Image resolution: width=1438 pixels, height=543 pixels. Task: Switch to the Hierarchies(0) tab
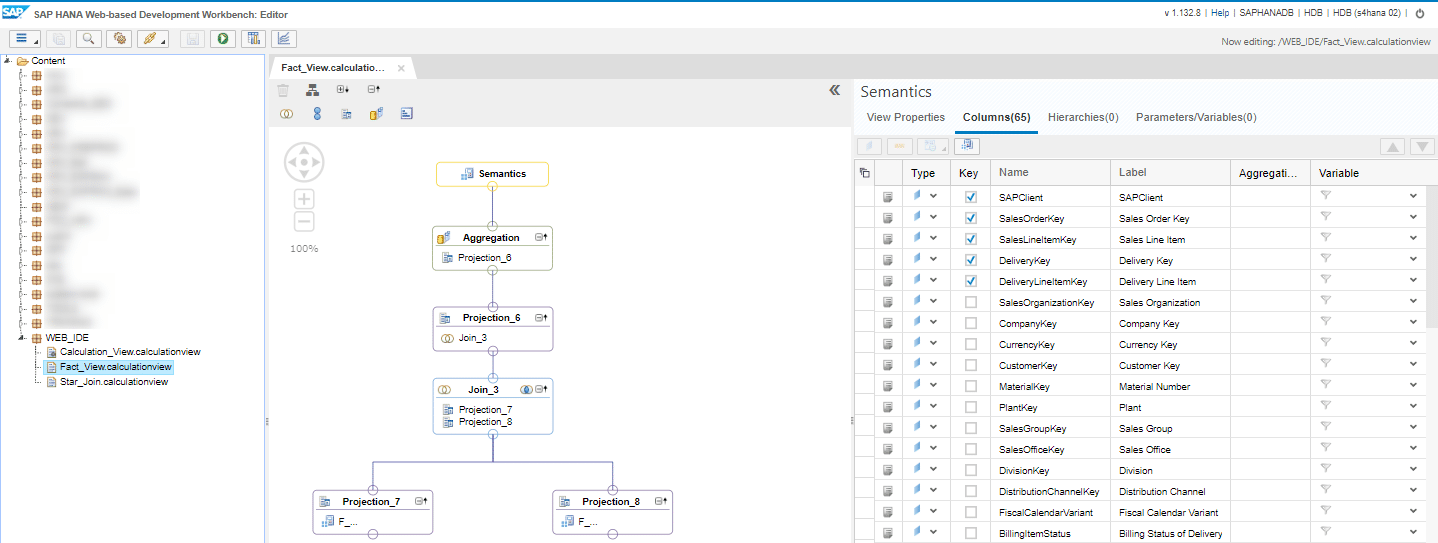click(1083, 117)
